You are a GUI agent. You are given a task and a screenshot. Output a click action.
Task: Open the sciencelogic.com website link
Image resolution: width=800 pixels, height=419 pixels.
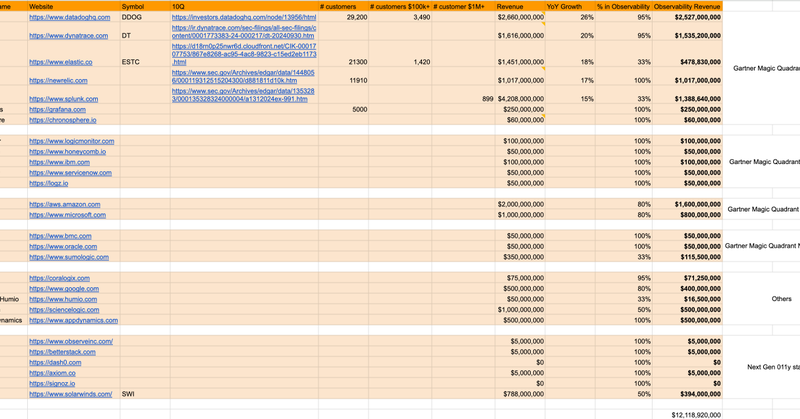coord(64,310)
